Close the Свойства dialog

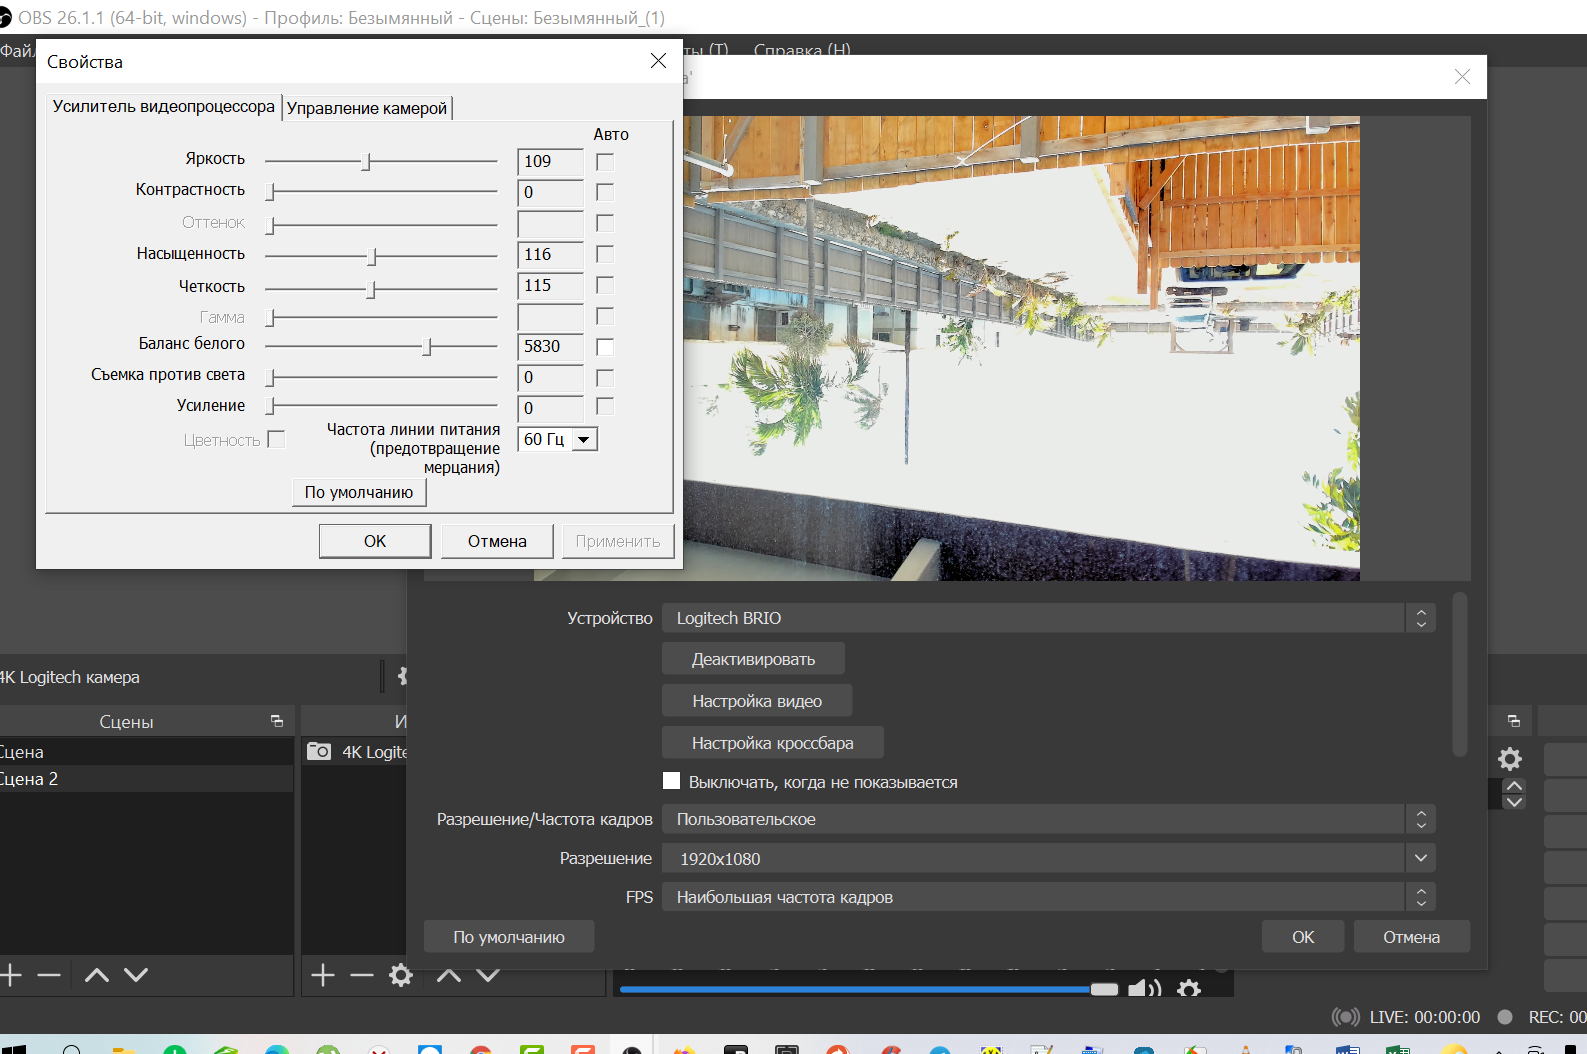pos(658,61)
